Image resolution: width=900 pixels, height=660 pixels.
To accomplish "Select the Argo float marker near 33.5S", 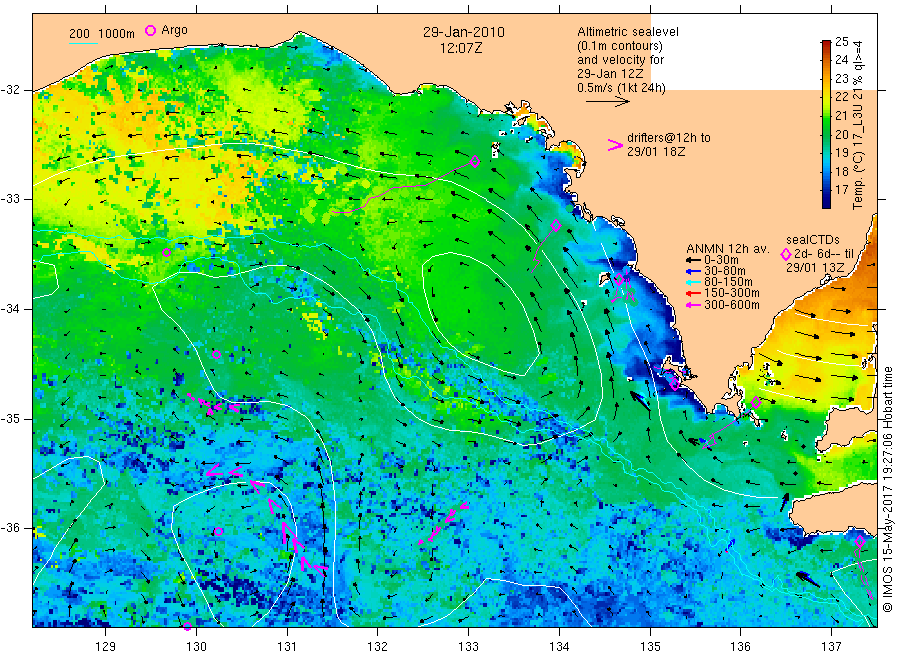I will [166, 253].
